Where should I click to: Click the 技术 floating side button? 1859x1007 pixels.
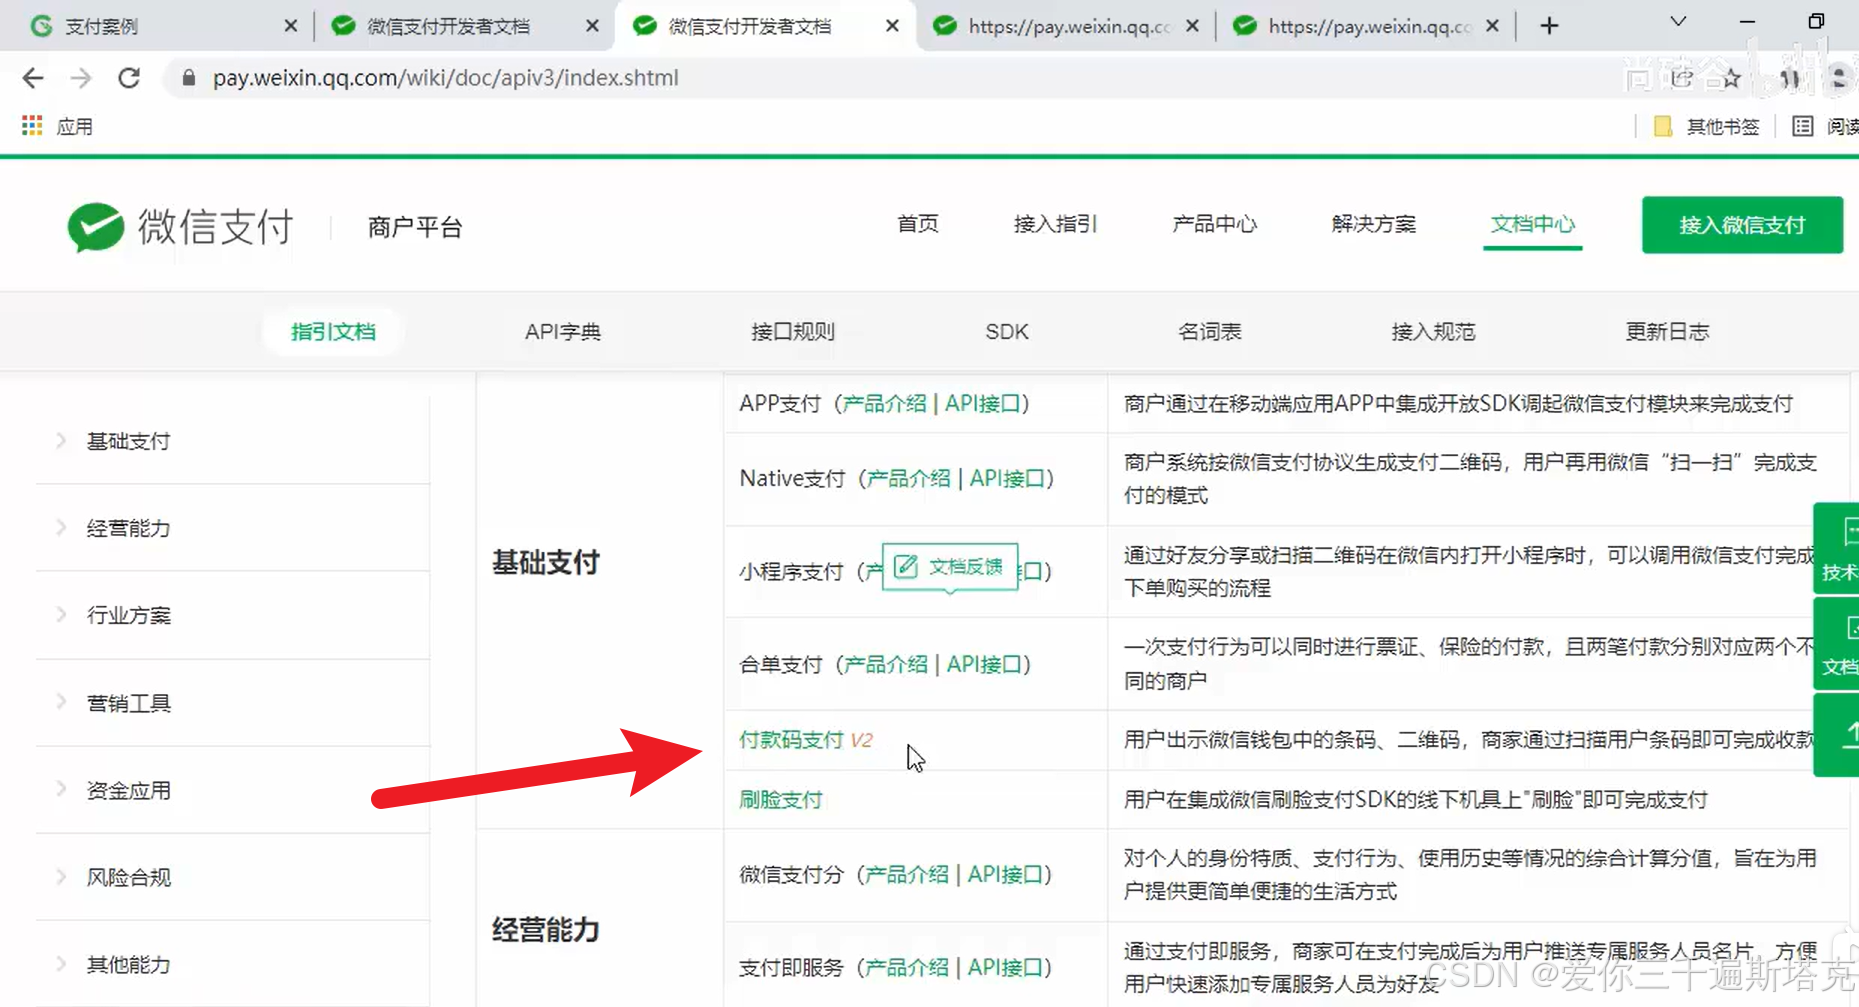tap(1837, 548)
